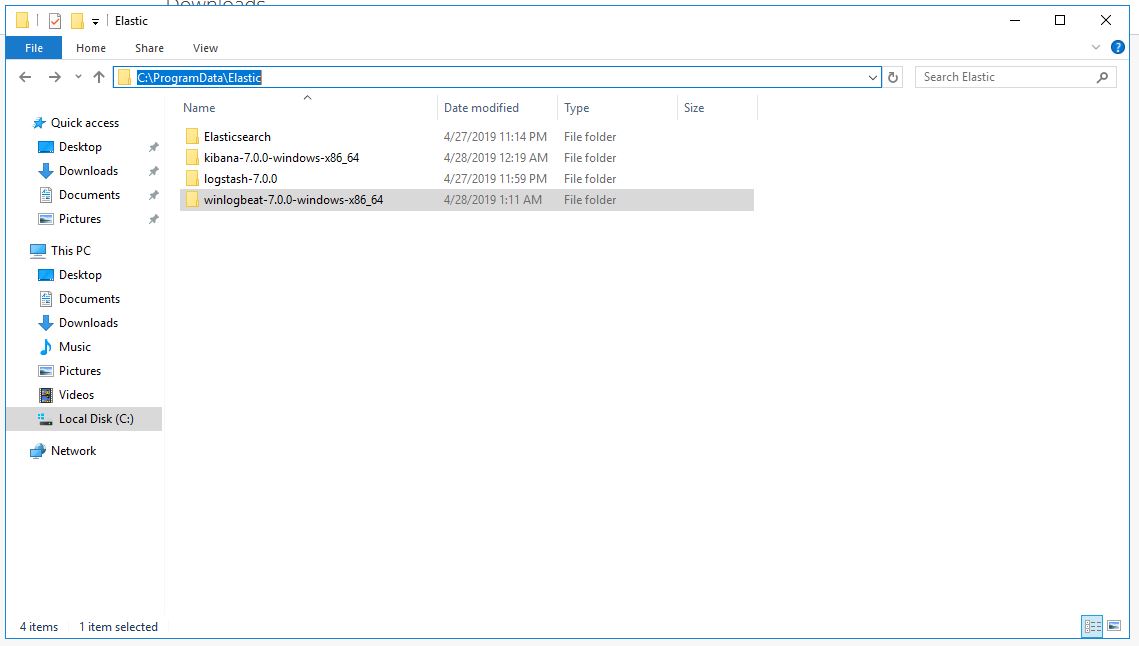
Task: Click the Videos filmstrip icon
Action: tap(46, 395)
